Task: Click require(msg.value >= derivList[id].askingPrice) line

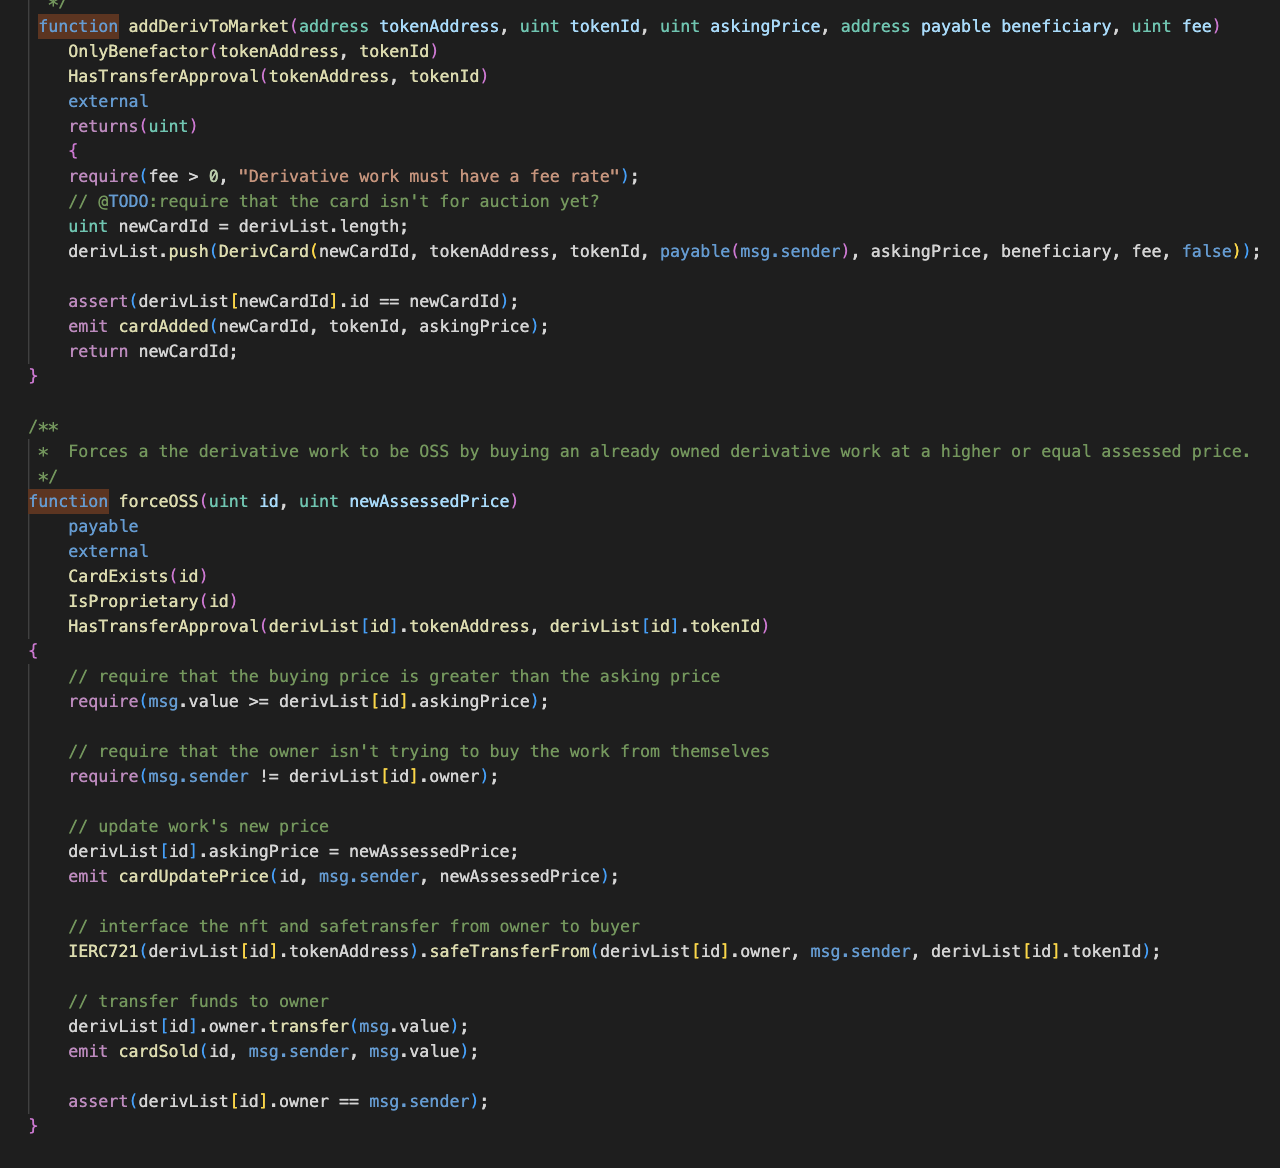Action: 308,701
